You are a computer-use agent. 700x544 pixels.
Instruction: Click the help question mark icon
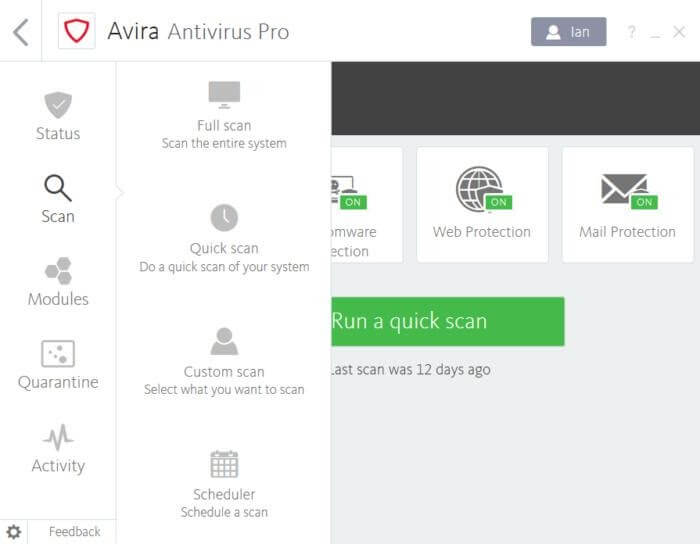click(x=631, y=32)
